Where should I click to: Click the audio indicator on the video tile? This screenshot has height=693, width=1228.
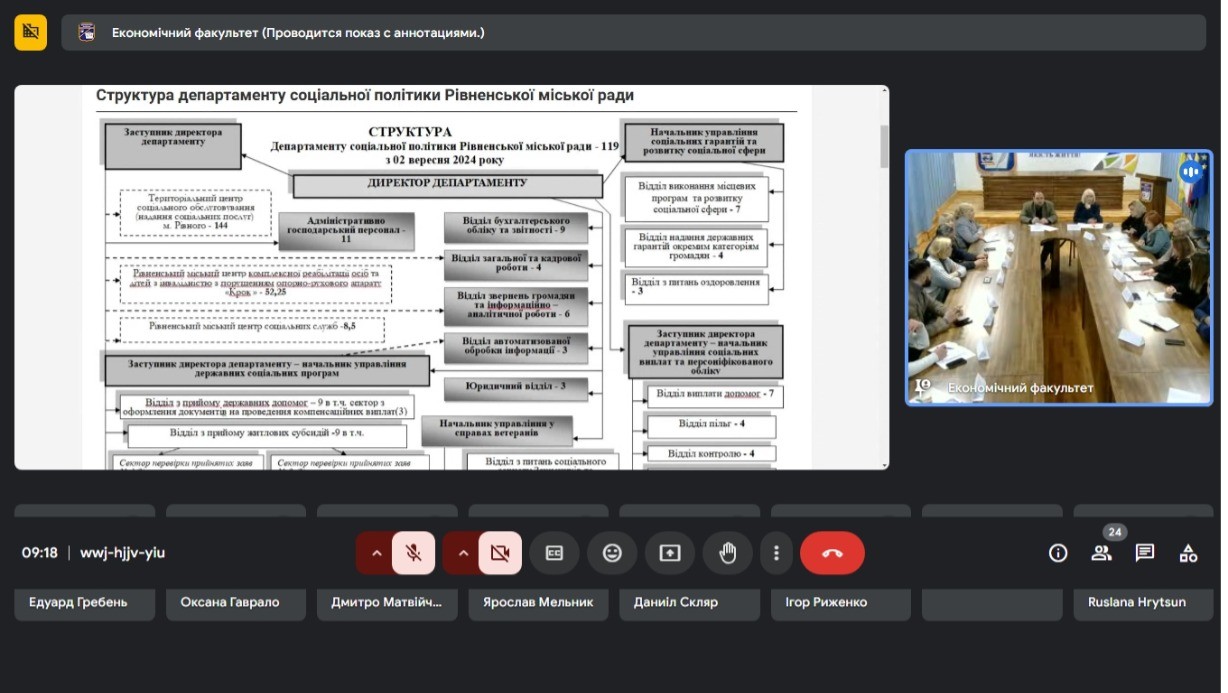click(x=1190, y=171)
